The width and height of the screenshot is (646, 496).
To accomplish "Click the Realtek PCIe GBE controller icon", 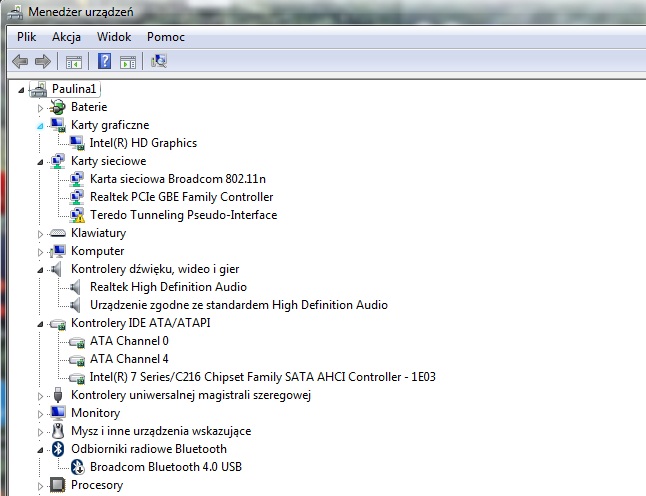I will click(x=77, y=197).
